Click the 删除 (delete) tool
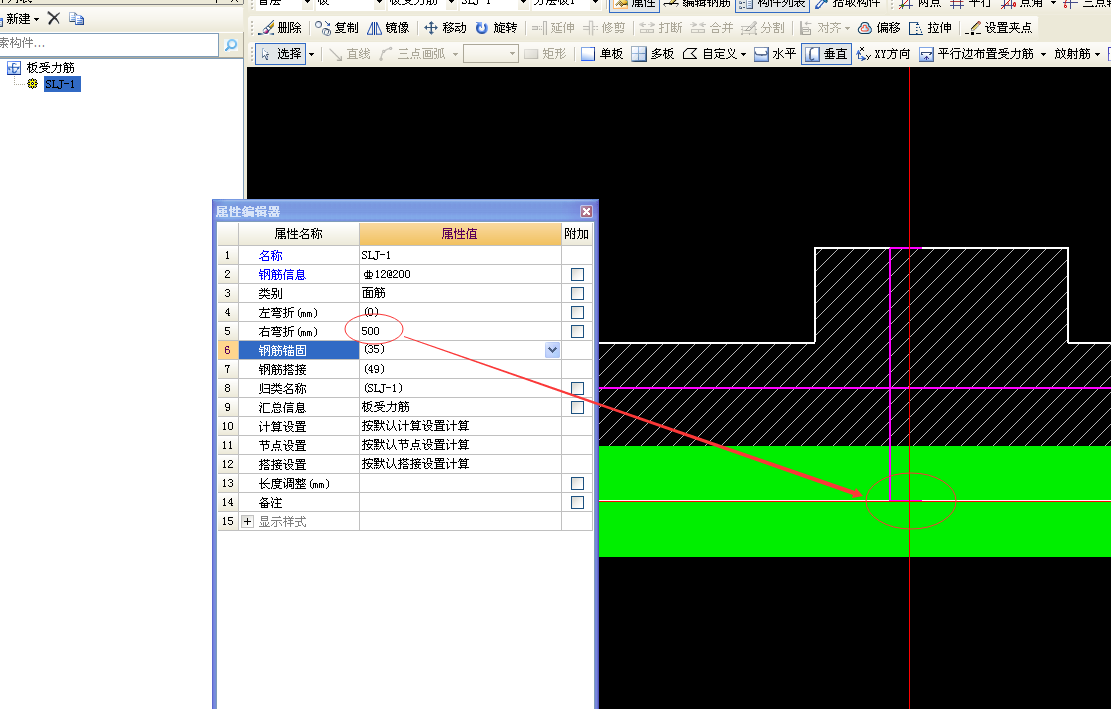 281,28
